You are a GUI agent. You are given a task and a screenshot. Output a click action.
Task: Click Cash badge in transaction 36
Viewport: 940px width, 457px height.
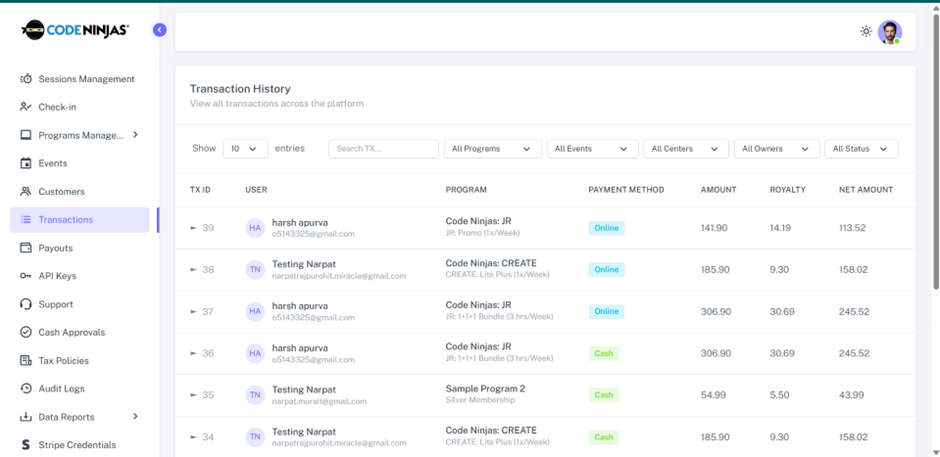point(604,353)
